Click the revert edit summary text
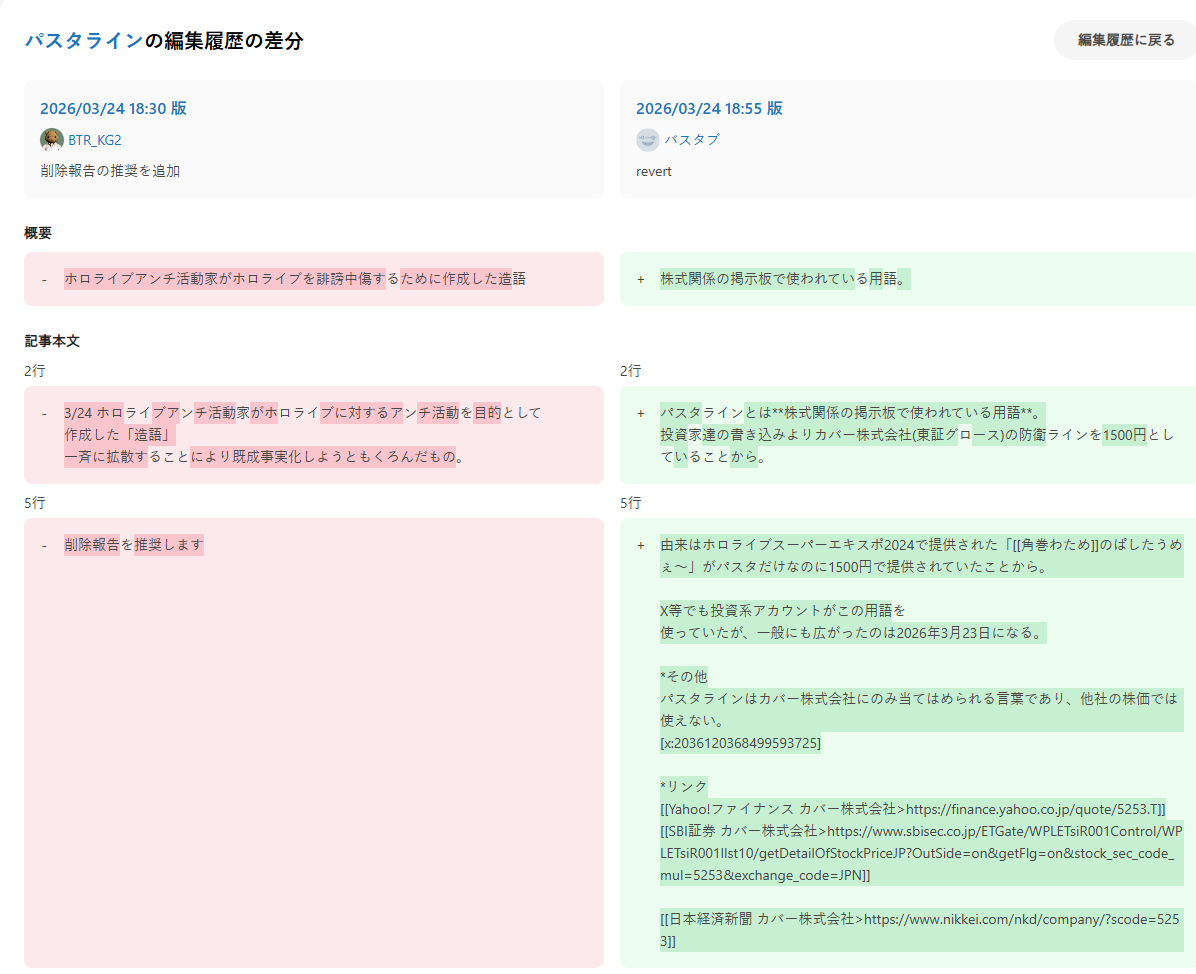Screen dimensions: 1196x974 point(654,171)
